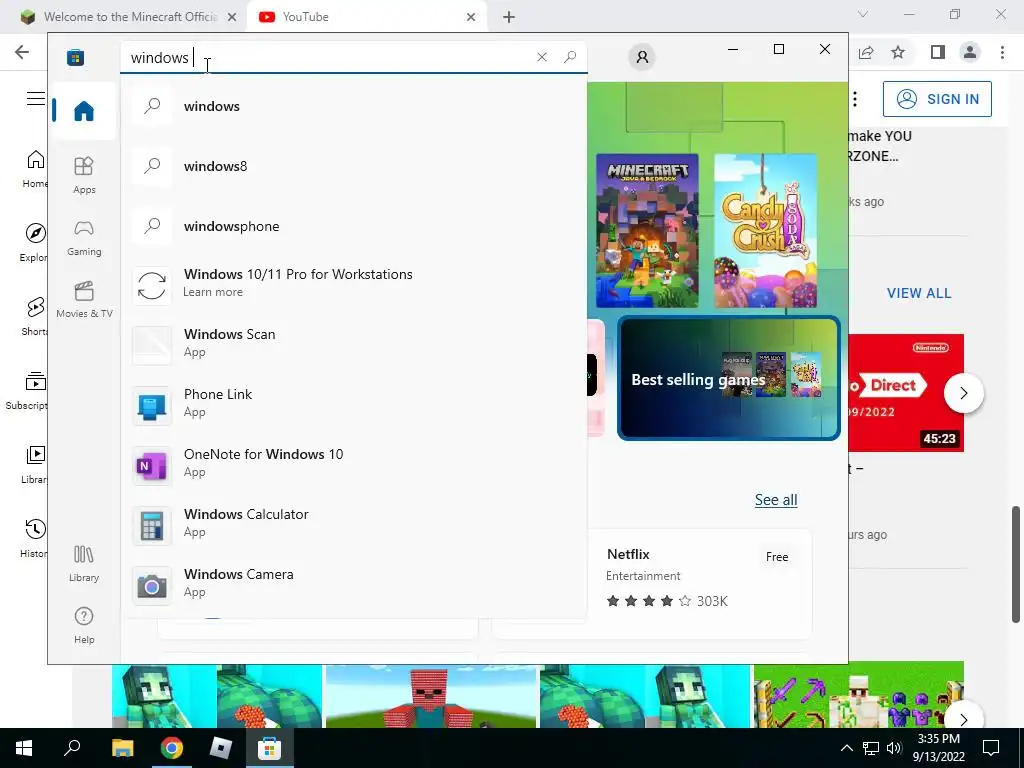Open YouTube Shorts in sidebar

pos(34,316)
